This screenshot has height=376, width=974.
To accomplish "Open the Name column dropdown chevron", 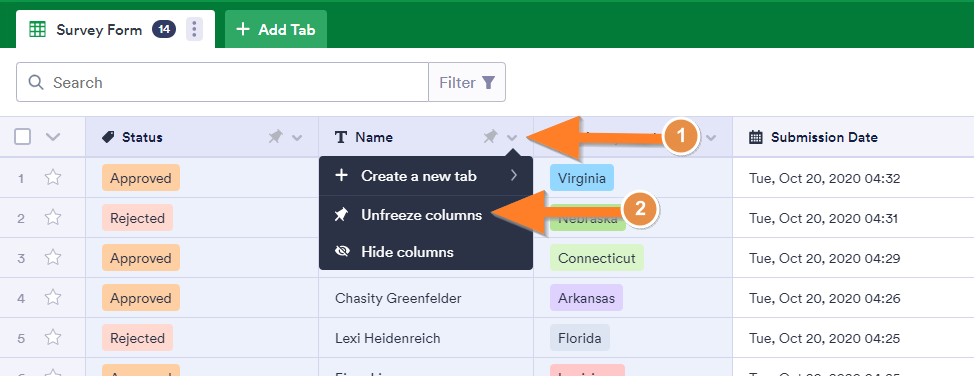I will coord(512,137).
